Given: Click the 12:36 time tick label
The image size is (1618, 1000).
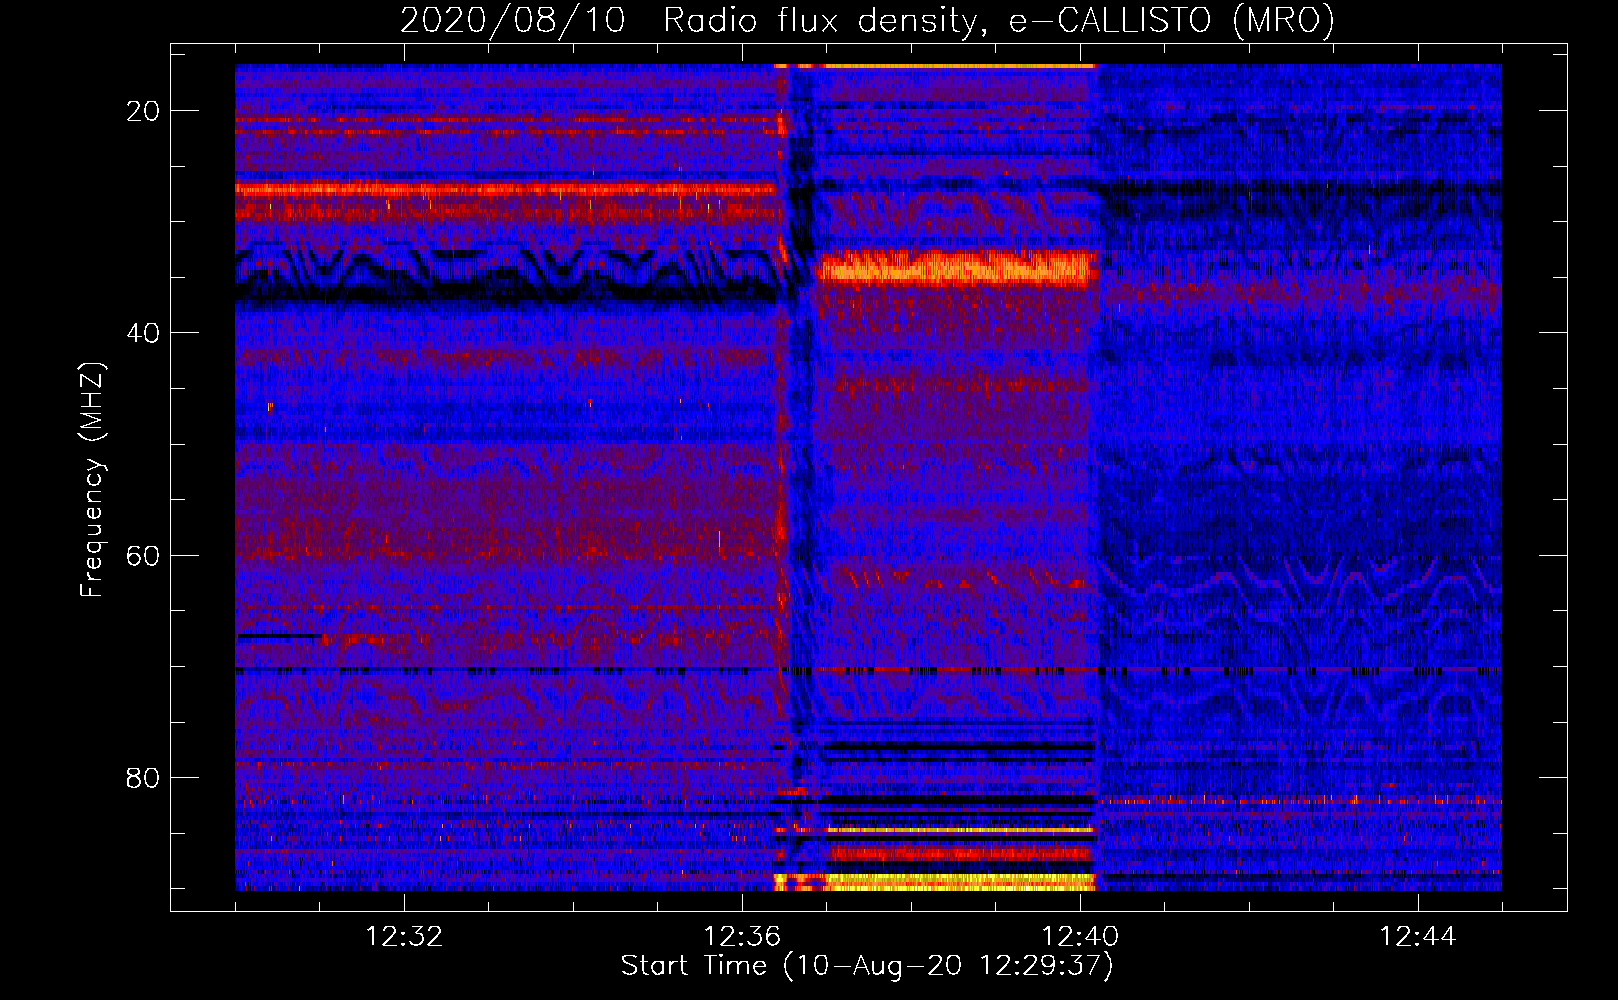Looking at the screenshot, I should pos(742,937).
